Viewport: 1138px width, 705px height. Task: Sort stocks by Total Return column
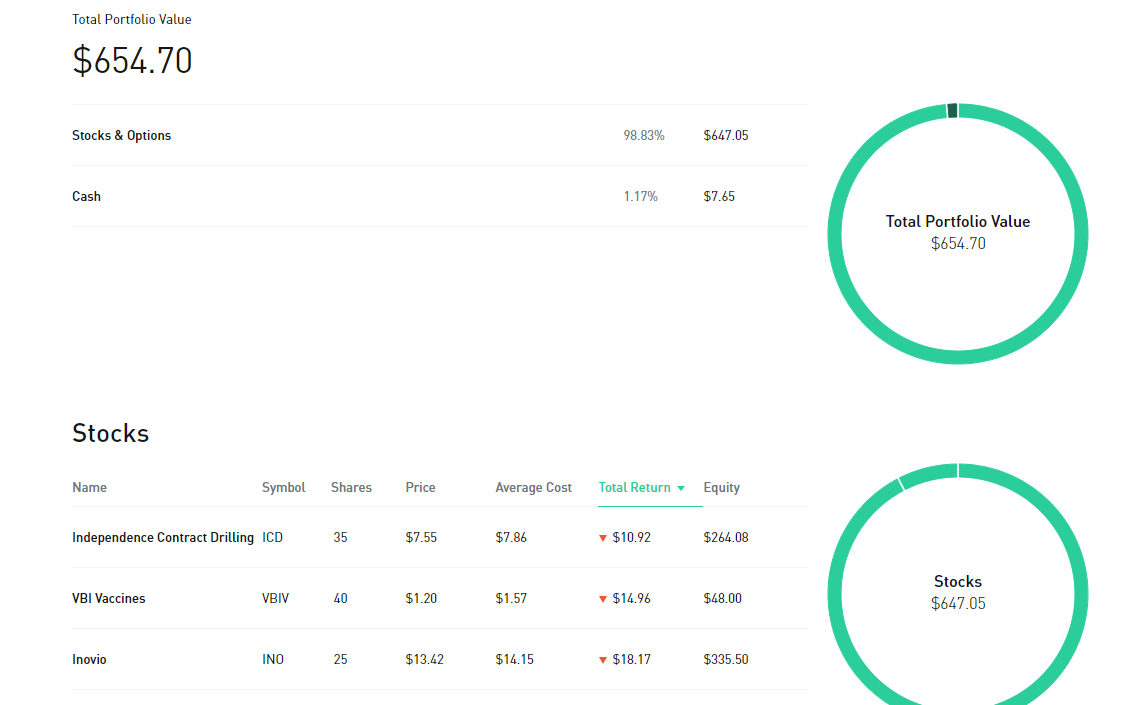634,488
